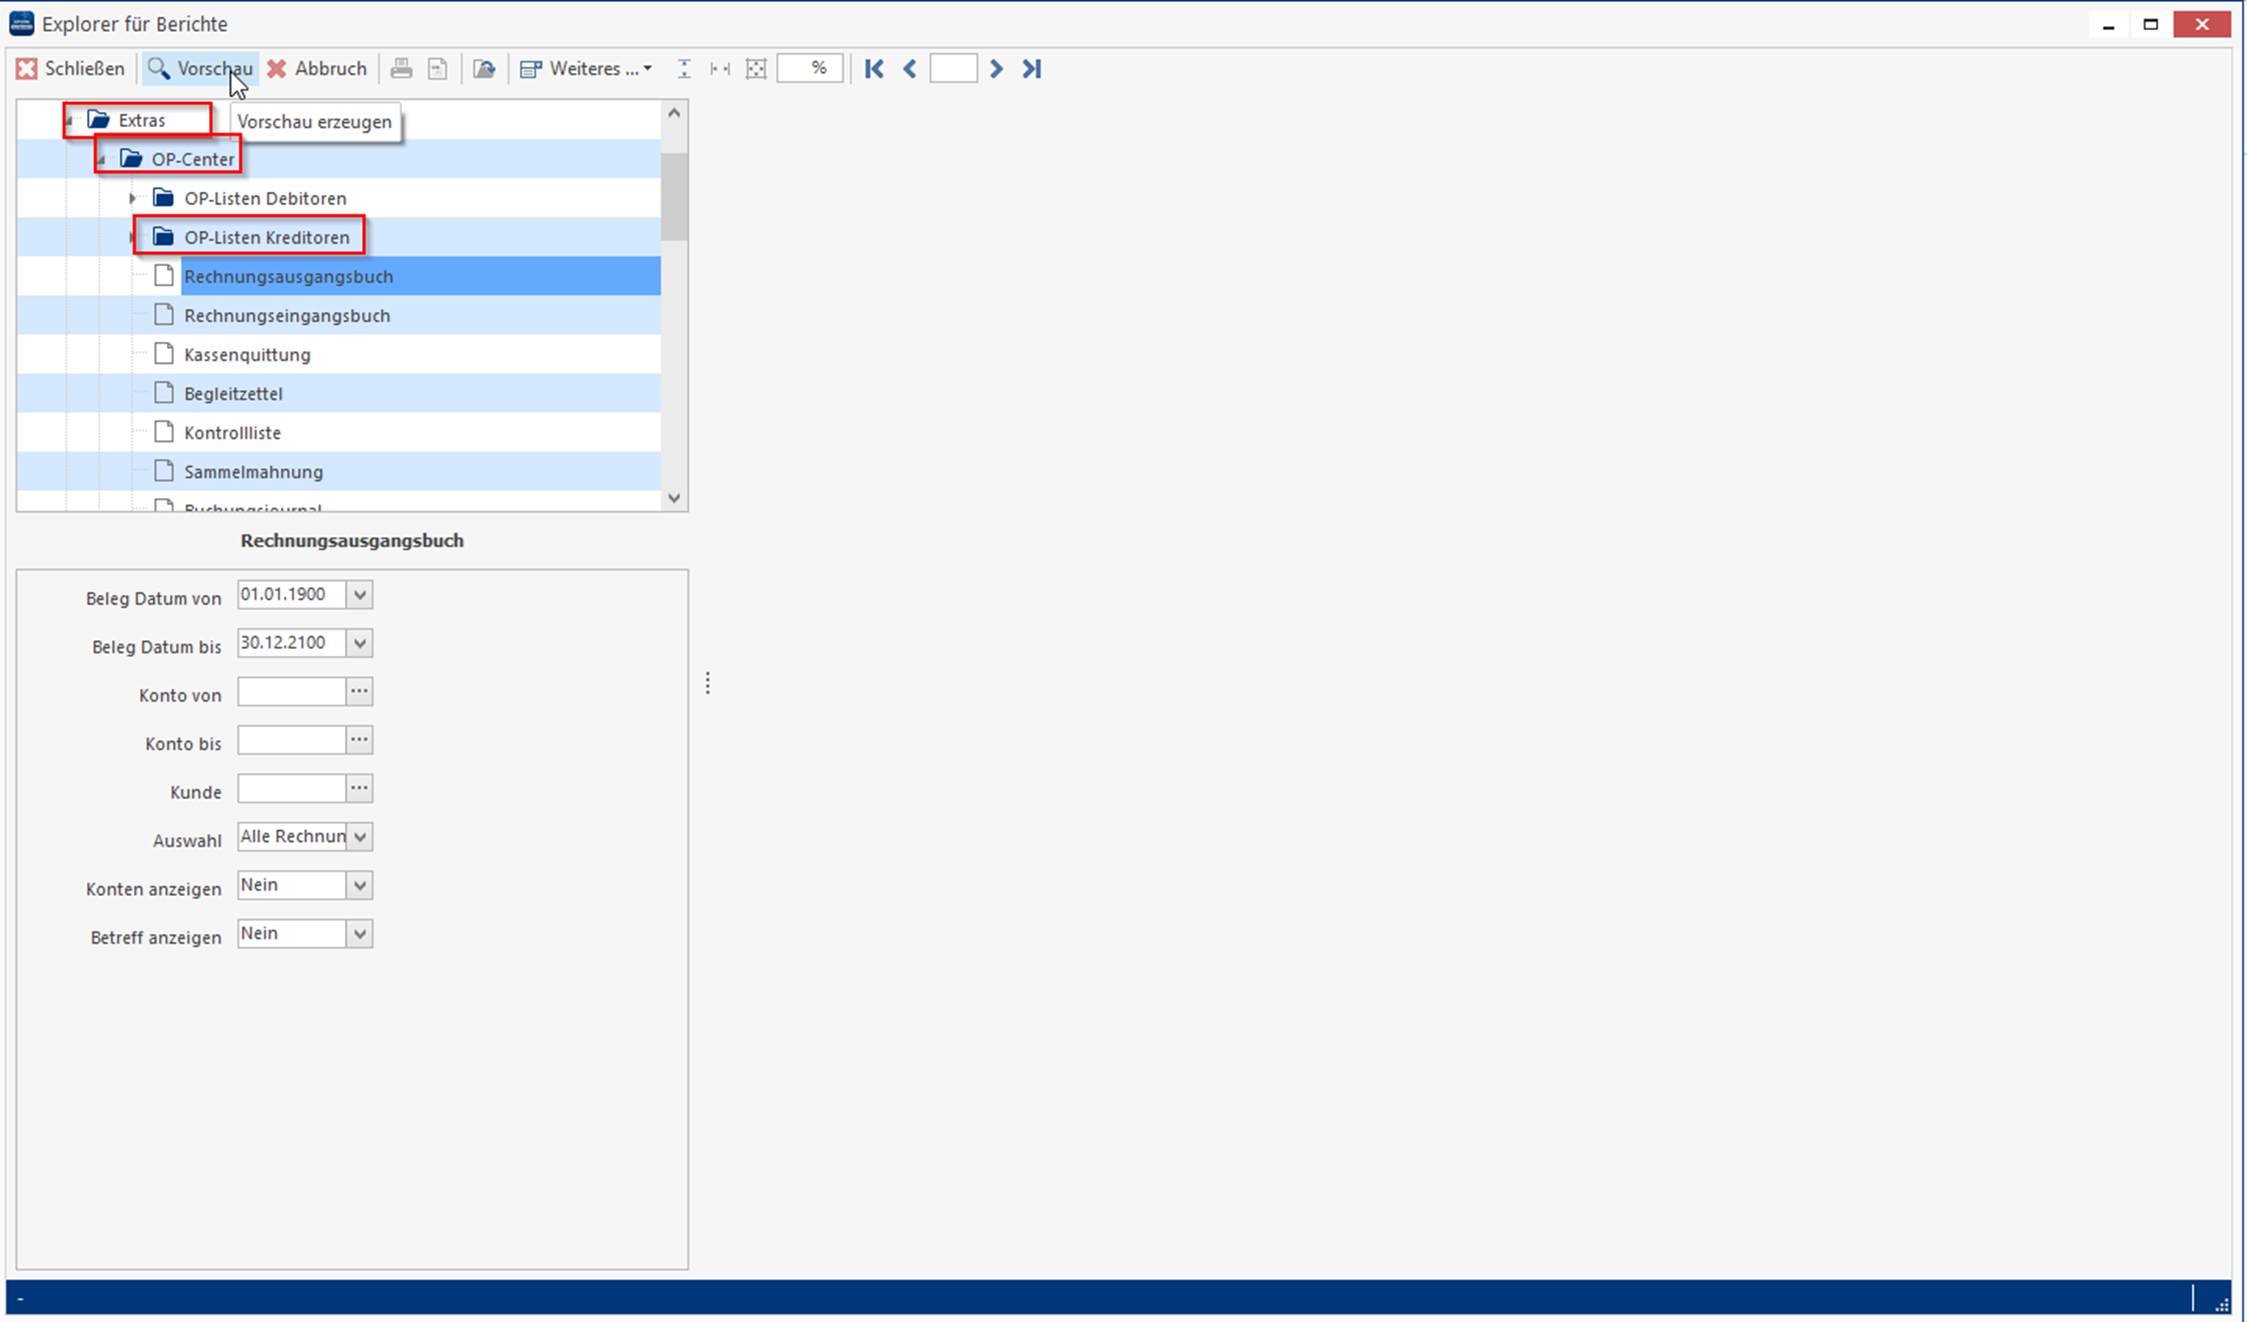
Task: Click the Abbruch button
Action: point(317,69)
